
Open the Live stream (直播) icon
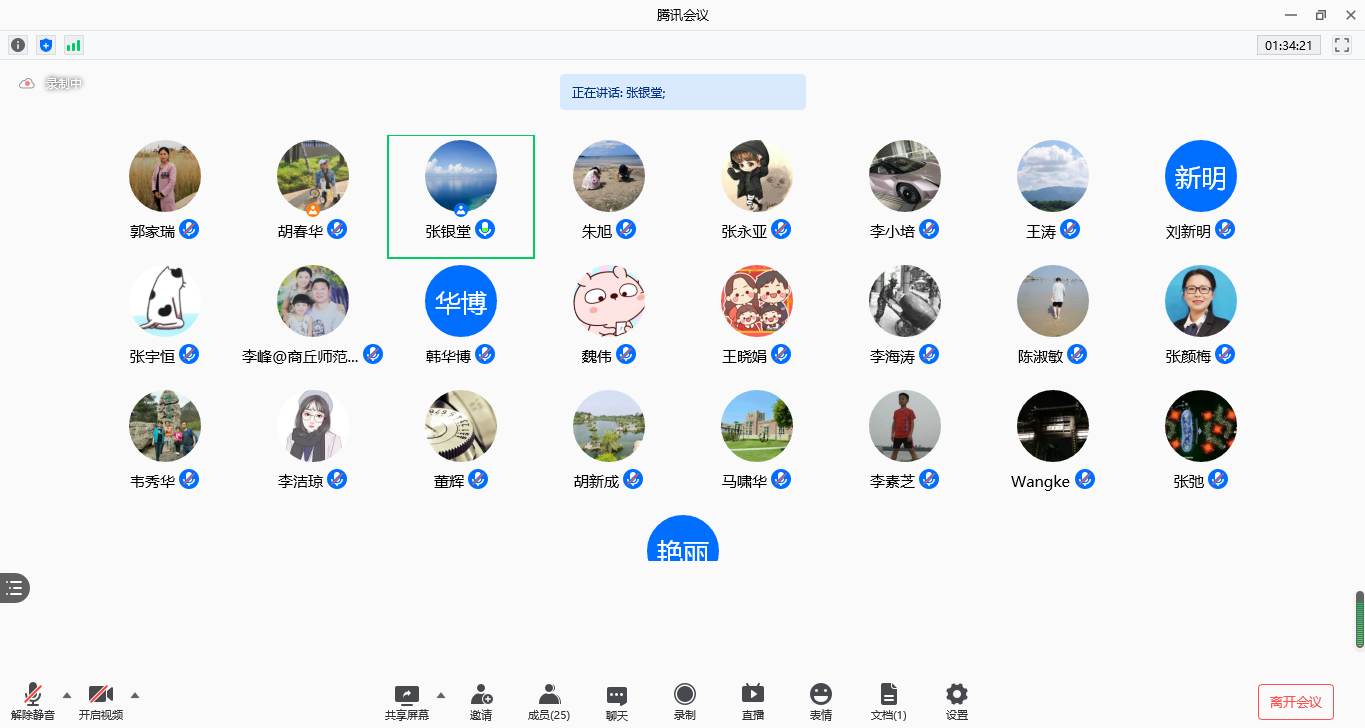tap(753, 702)
